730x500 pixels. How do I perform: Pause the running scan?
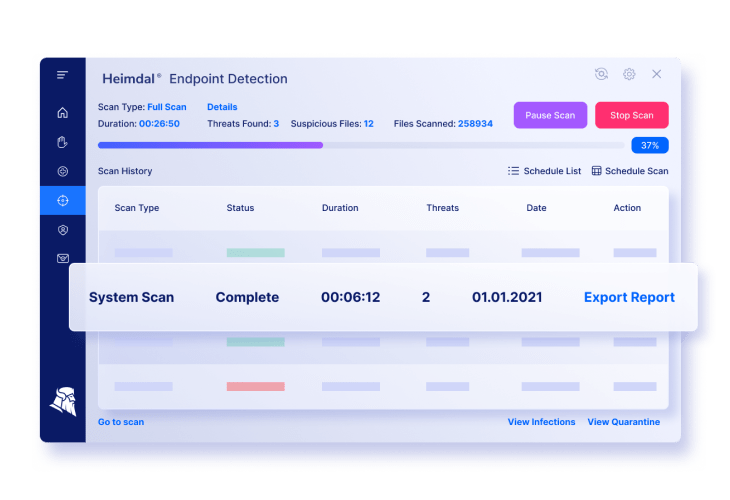[550, 115]
